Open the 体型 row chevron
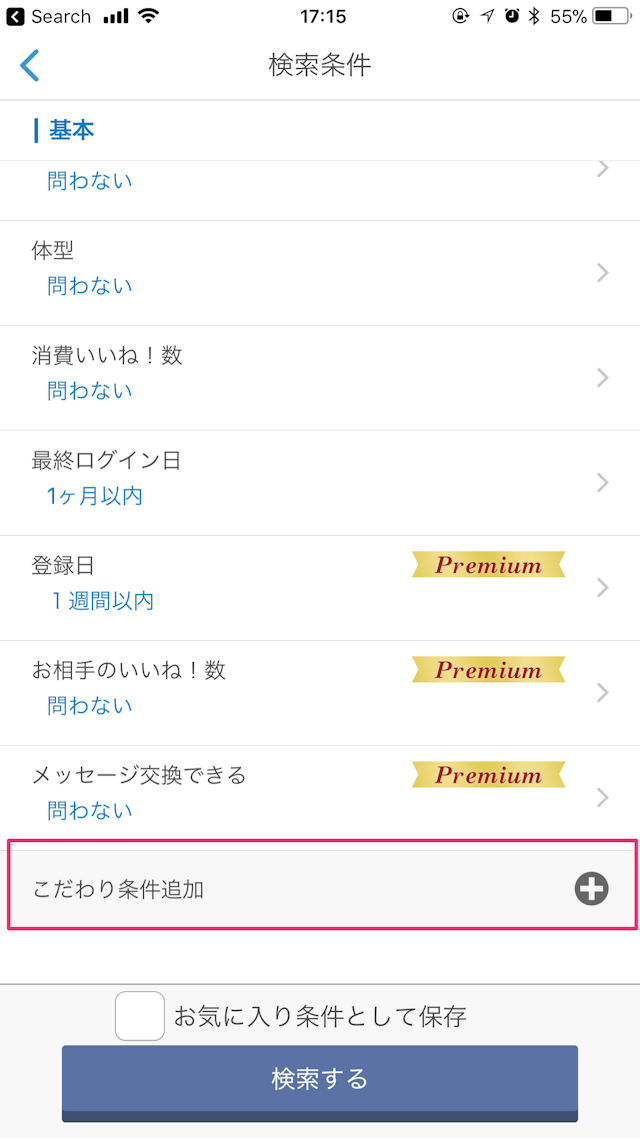Screen dimensions: 640x1138 click(602, 272)
